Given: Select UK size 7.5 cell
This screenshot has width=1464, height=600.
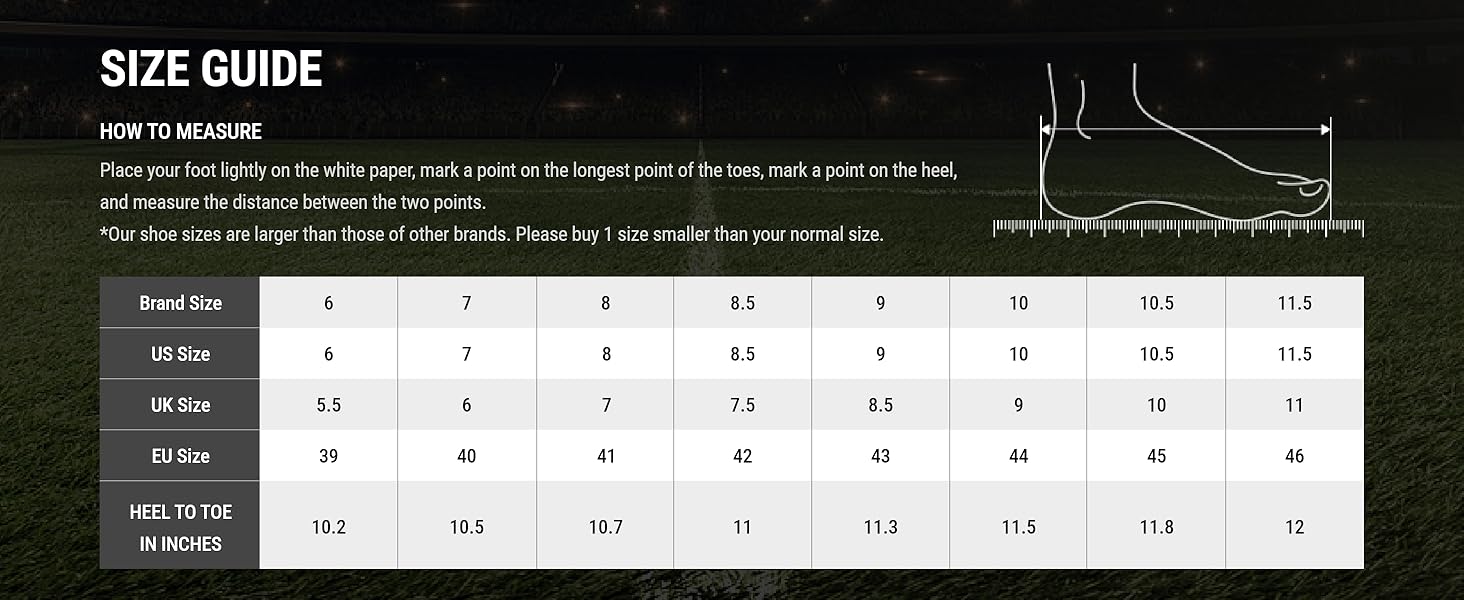Looking at the screenshot, I should (x=742, y=405).
